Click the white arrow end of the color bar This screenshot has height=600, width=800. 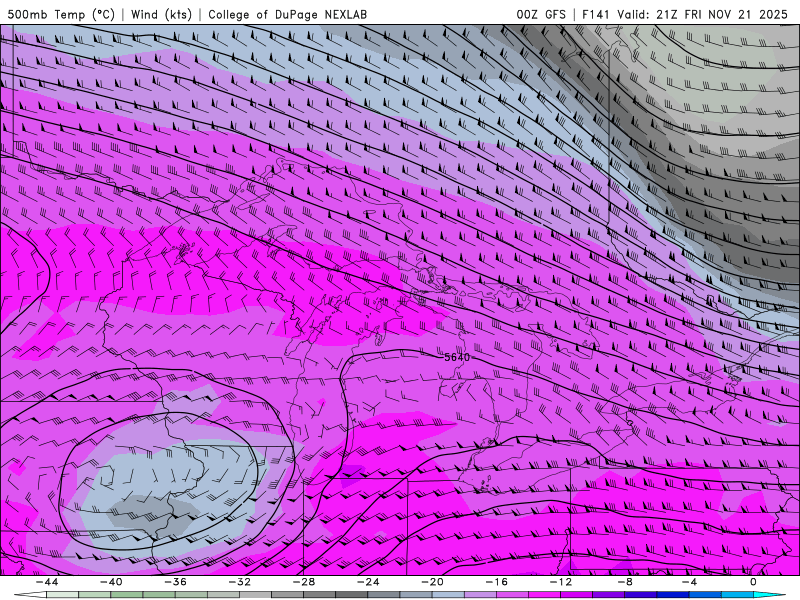coord(30,595)
